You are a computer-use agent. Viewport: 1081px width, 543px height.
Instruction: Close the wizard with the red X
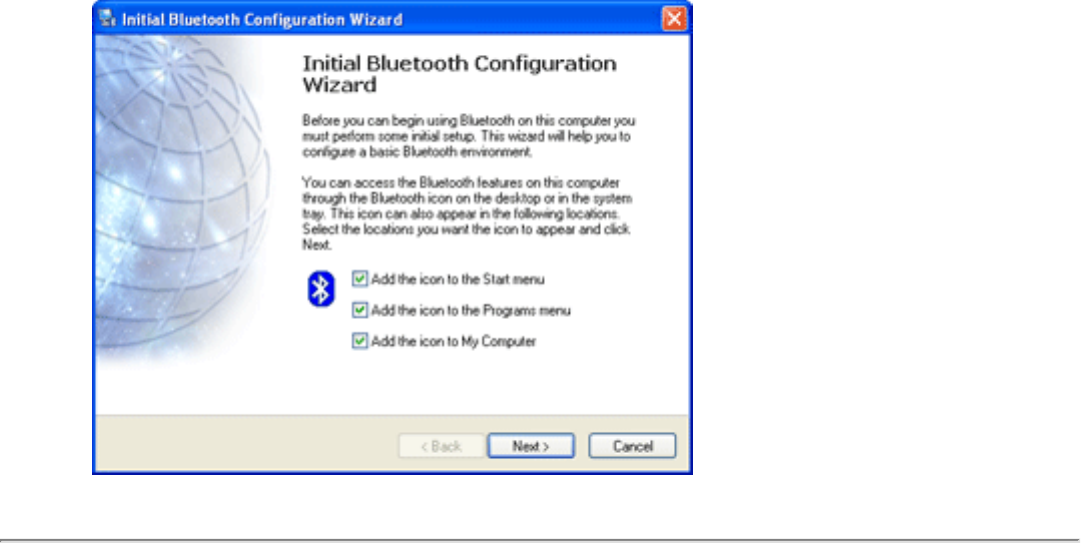[674, 19]
